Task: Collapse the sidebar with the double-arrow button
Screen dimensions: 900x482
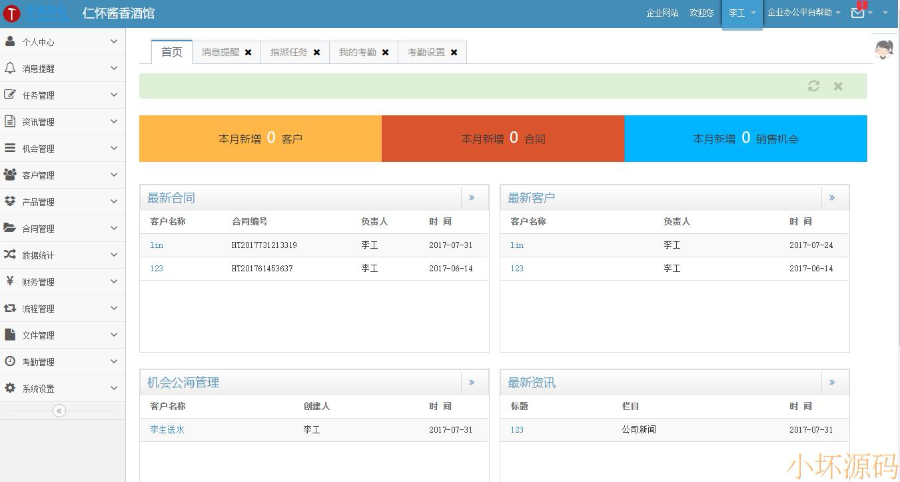Action: point(59,410)
